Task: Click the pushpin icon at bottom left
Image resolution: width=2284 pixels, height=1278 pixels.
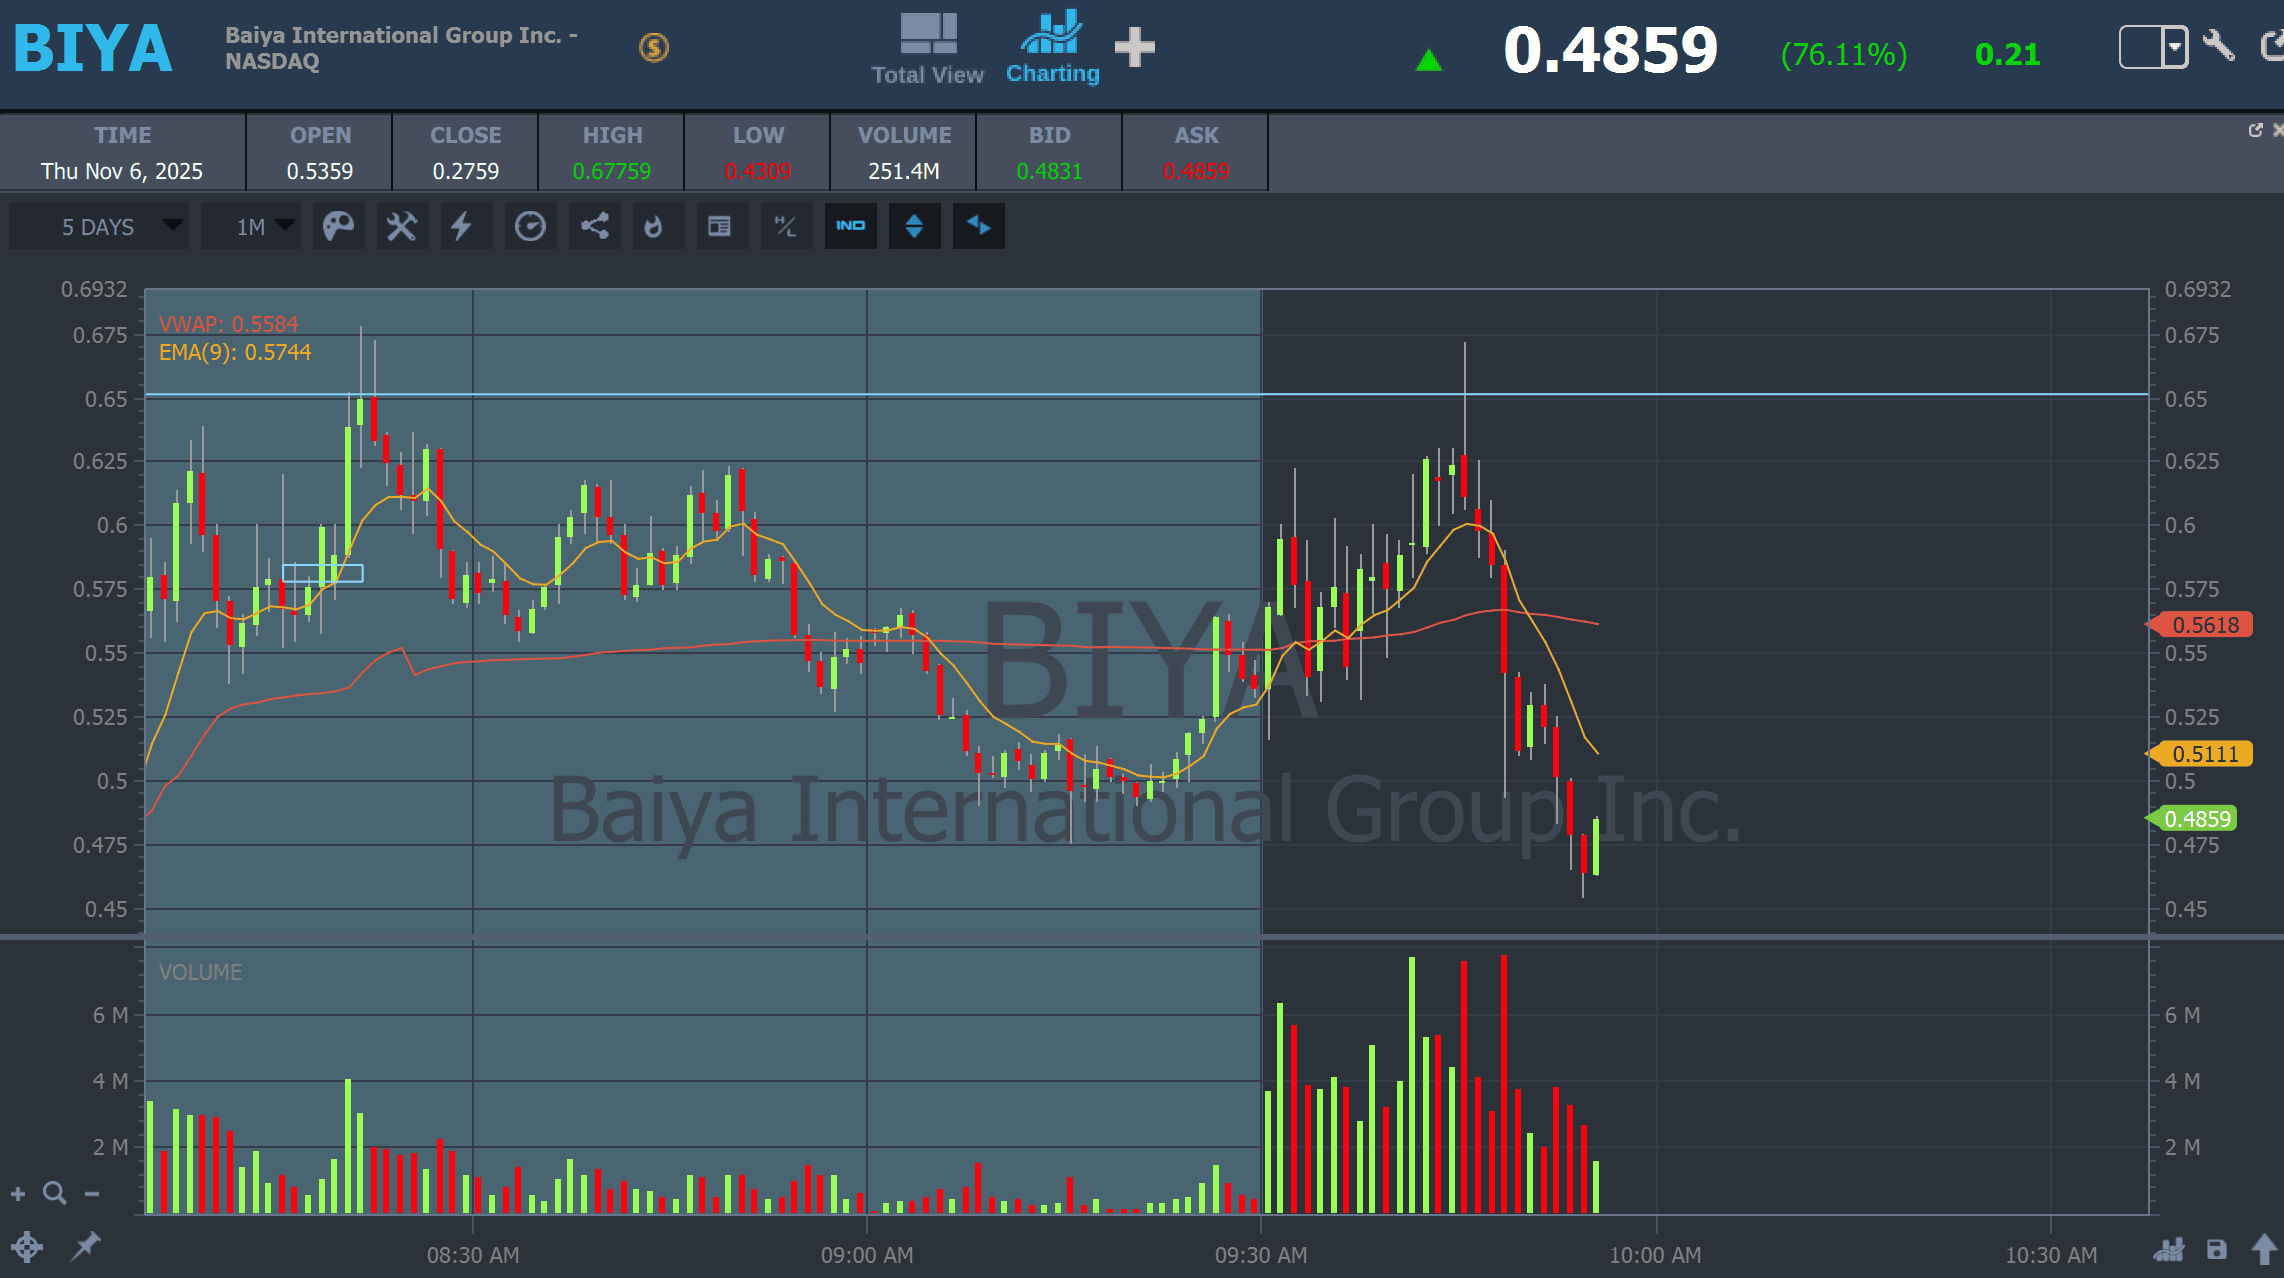Action: 87,1245
